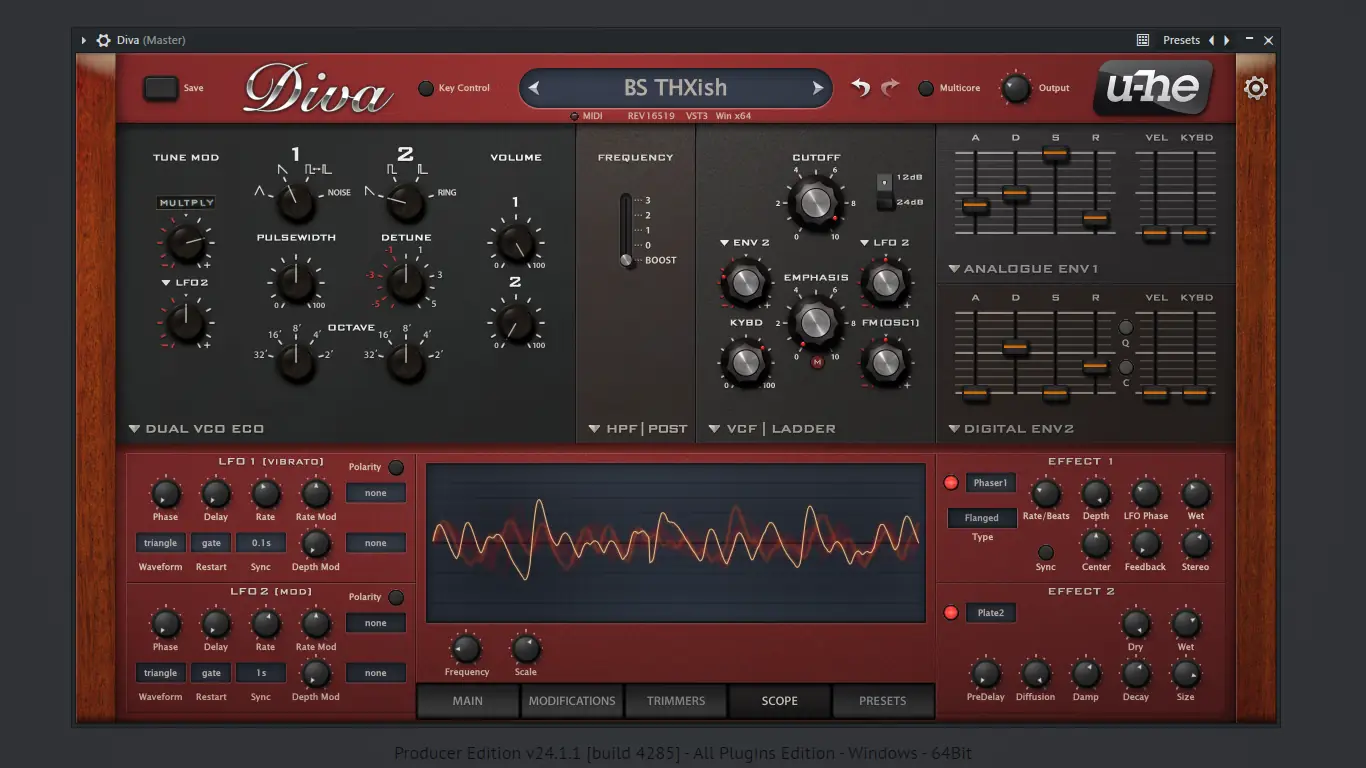The height and width of the screenshot is (768, 1366).
Task: Click the redo arrow
Action: coord(890,88)
